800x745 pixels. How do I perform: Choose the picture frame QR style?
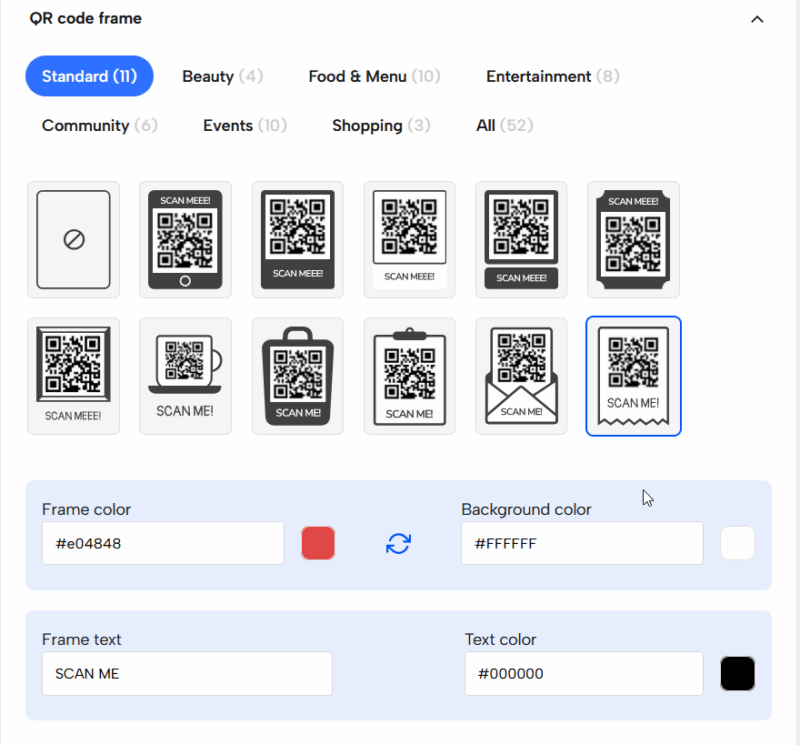click(x=73, y=376)
